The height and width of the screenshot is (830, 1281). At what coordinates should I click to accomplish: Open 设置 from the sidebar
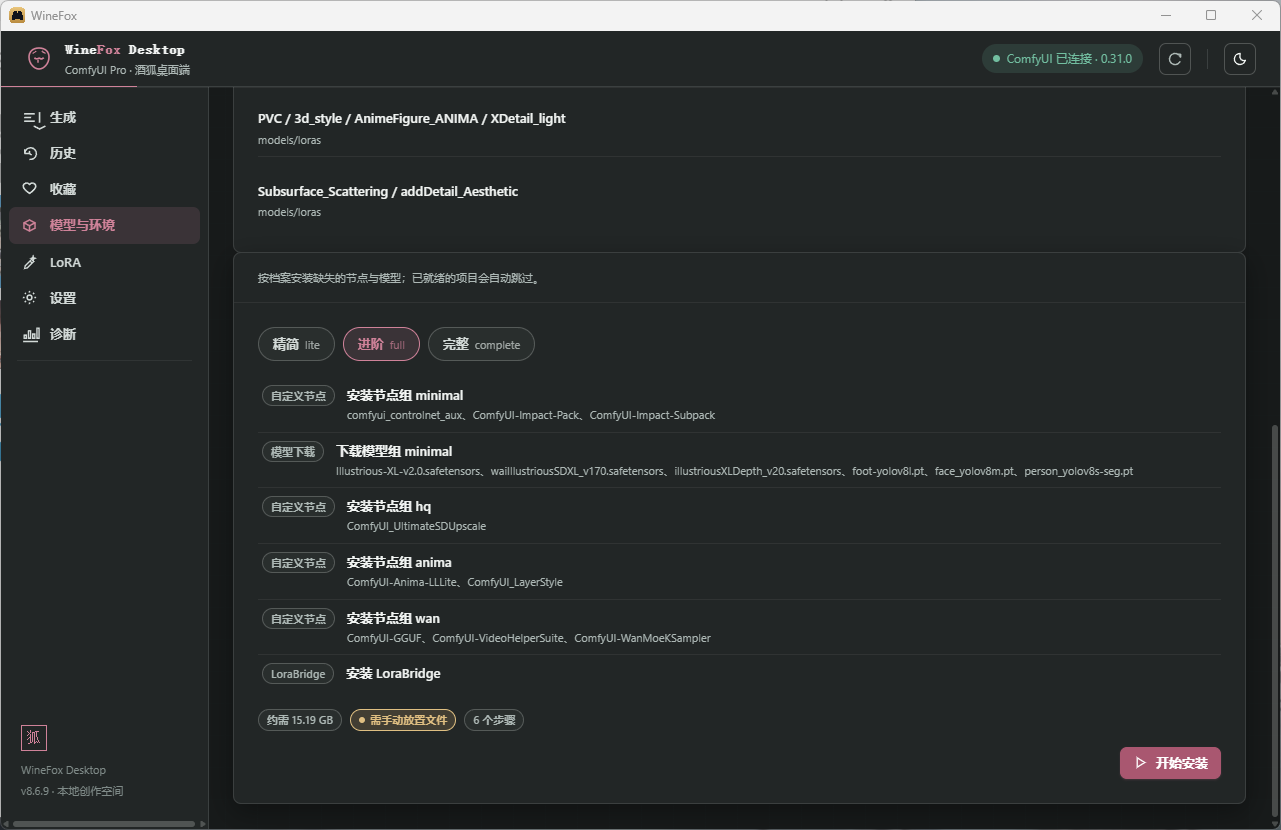104,298
